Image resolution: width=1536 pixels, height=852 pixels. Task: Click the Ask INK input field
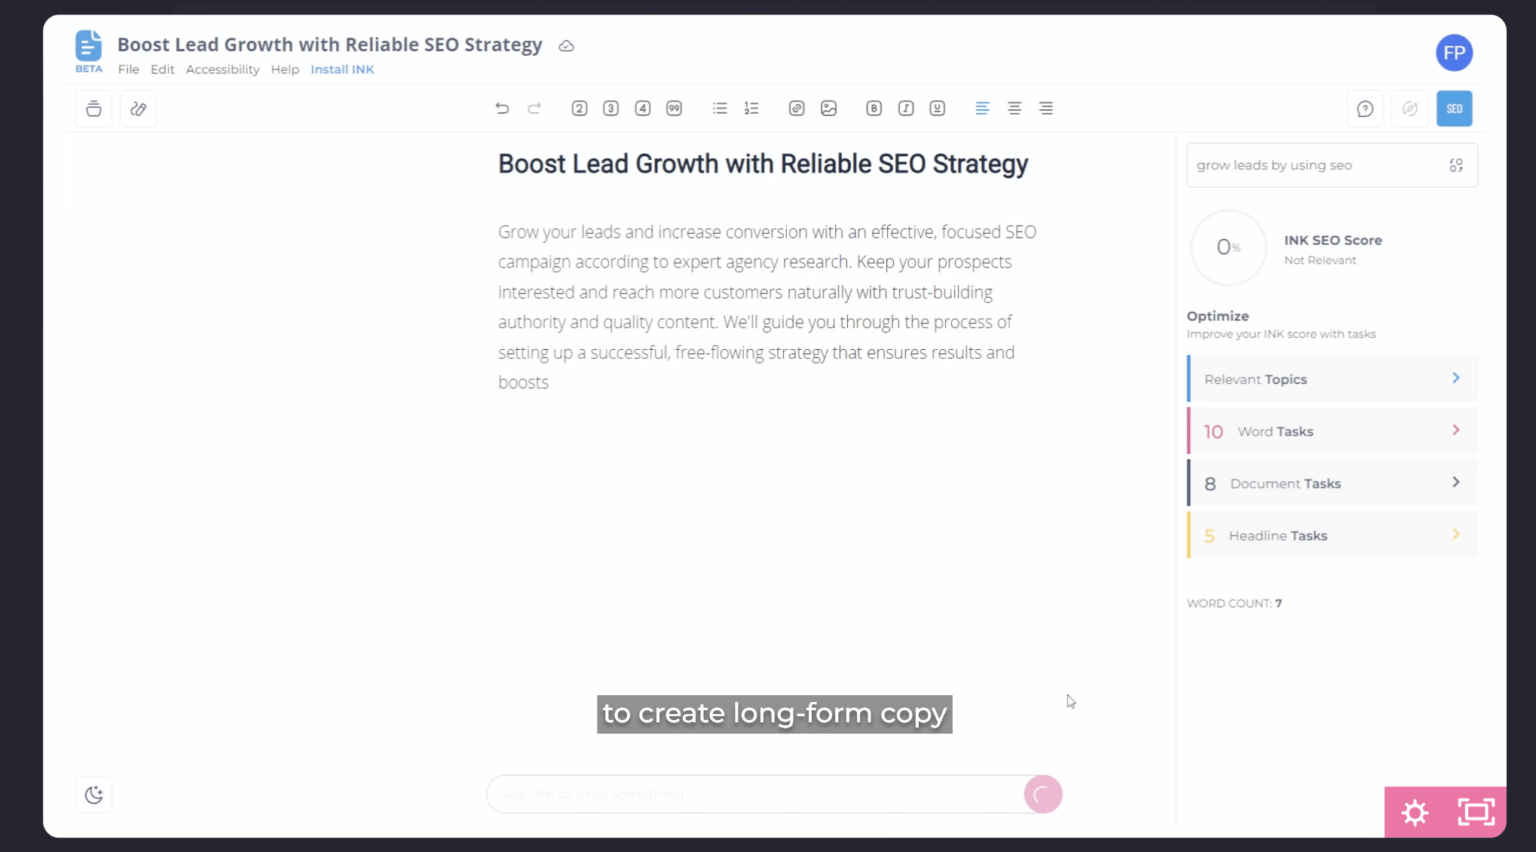[x=760, y=794]
